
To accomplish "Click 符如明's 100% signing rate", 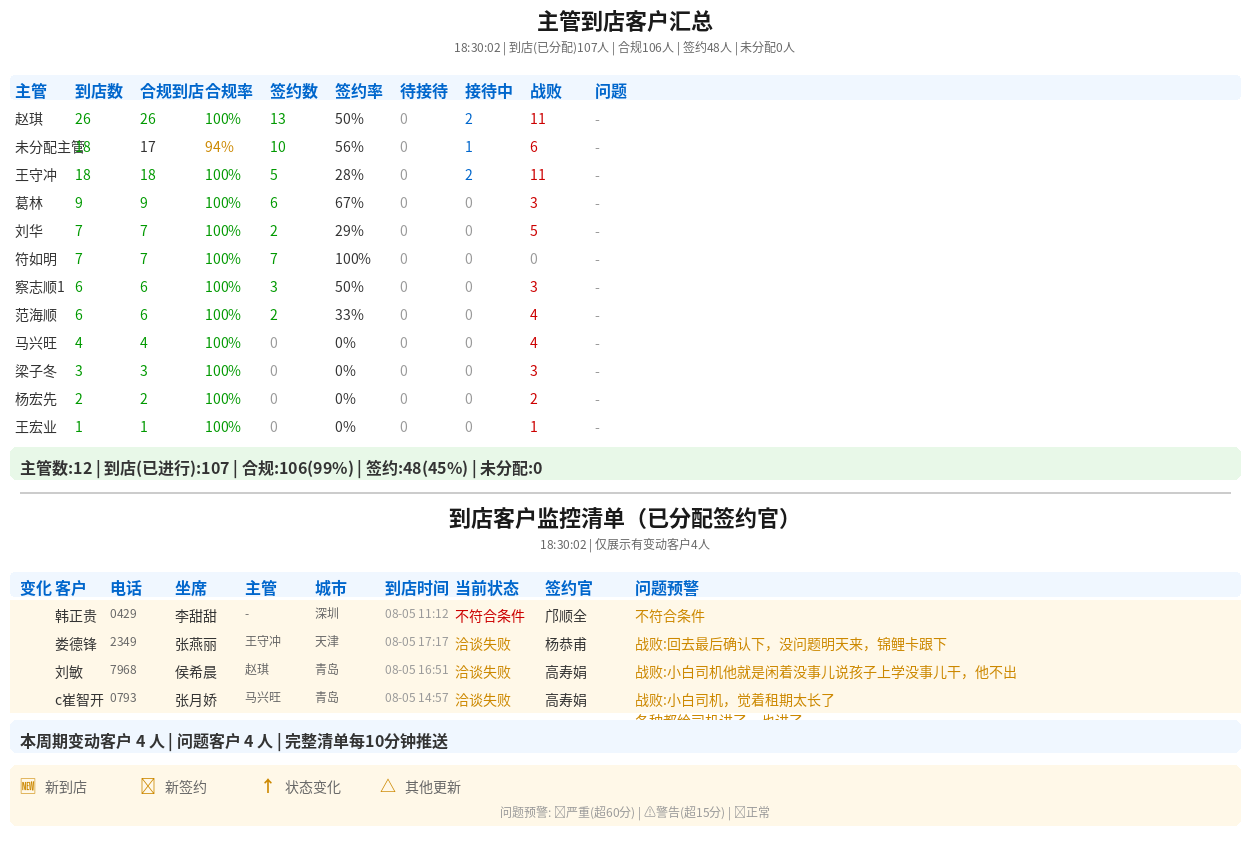I will click(353, 259).
